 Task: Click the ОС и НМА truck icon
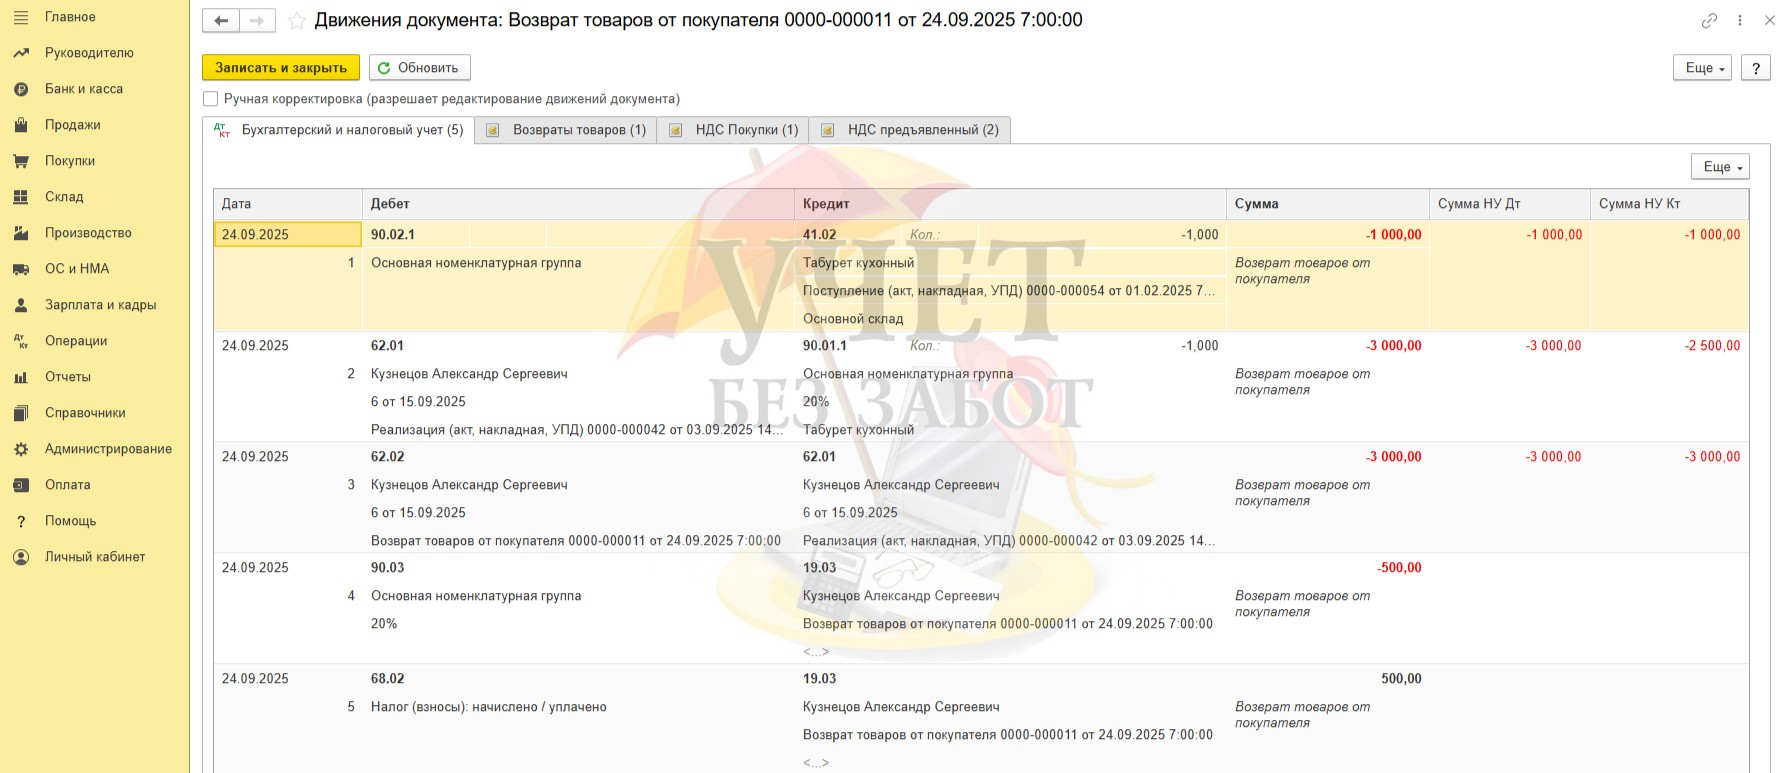pyautogui.click(x=21, y=269)
